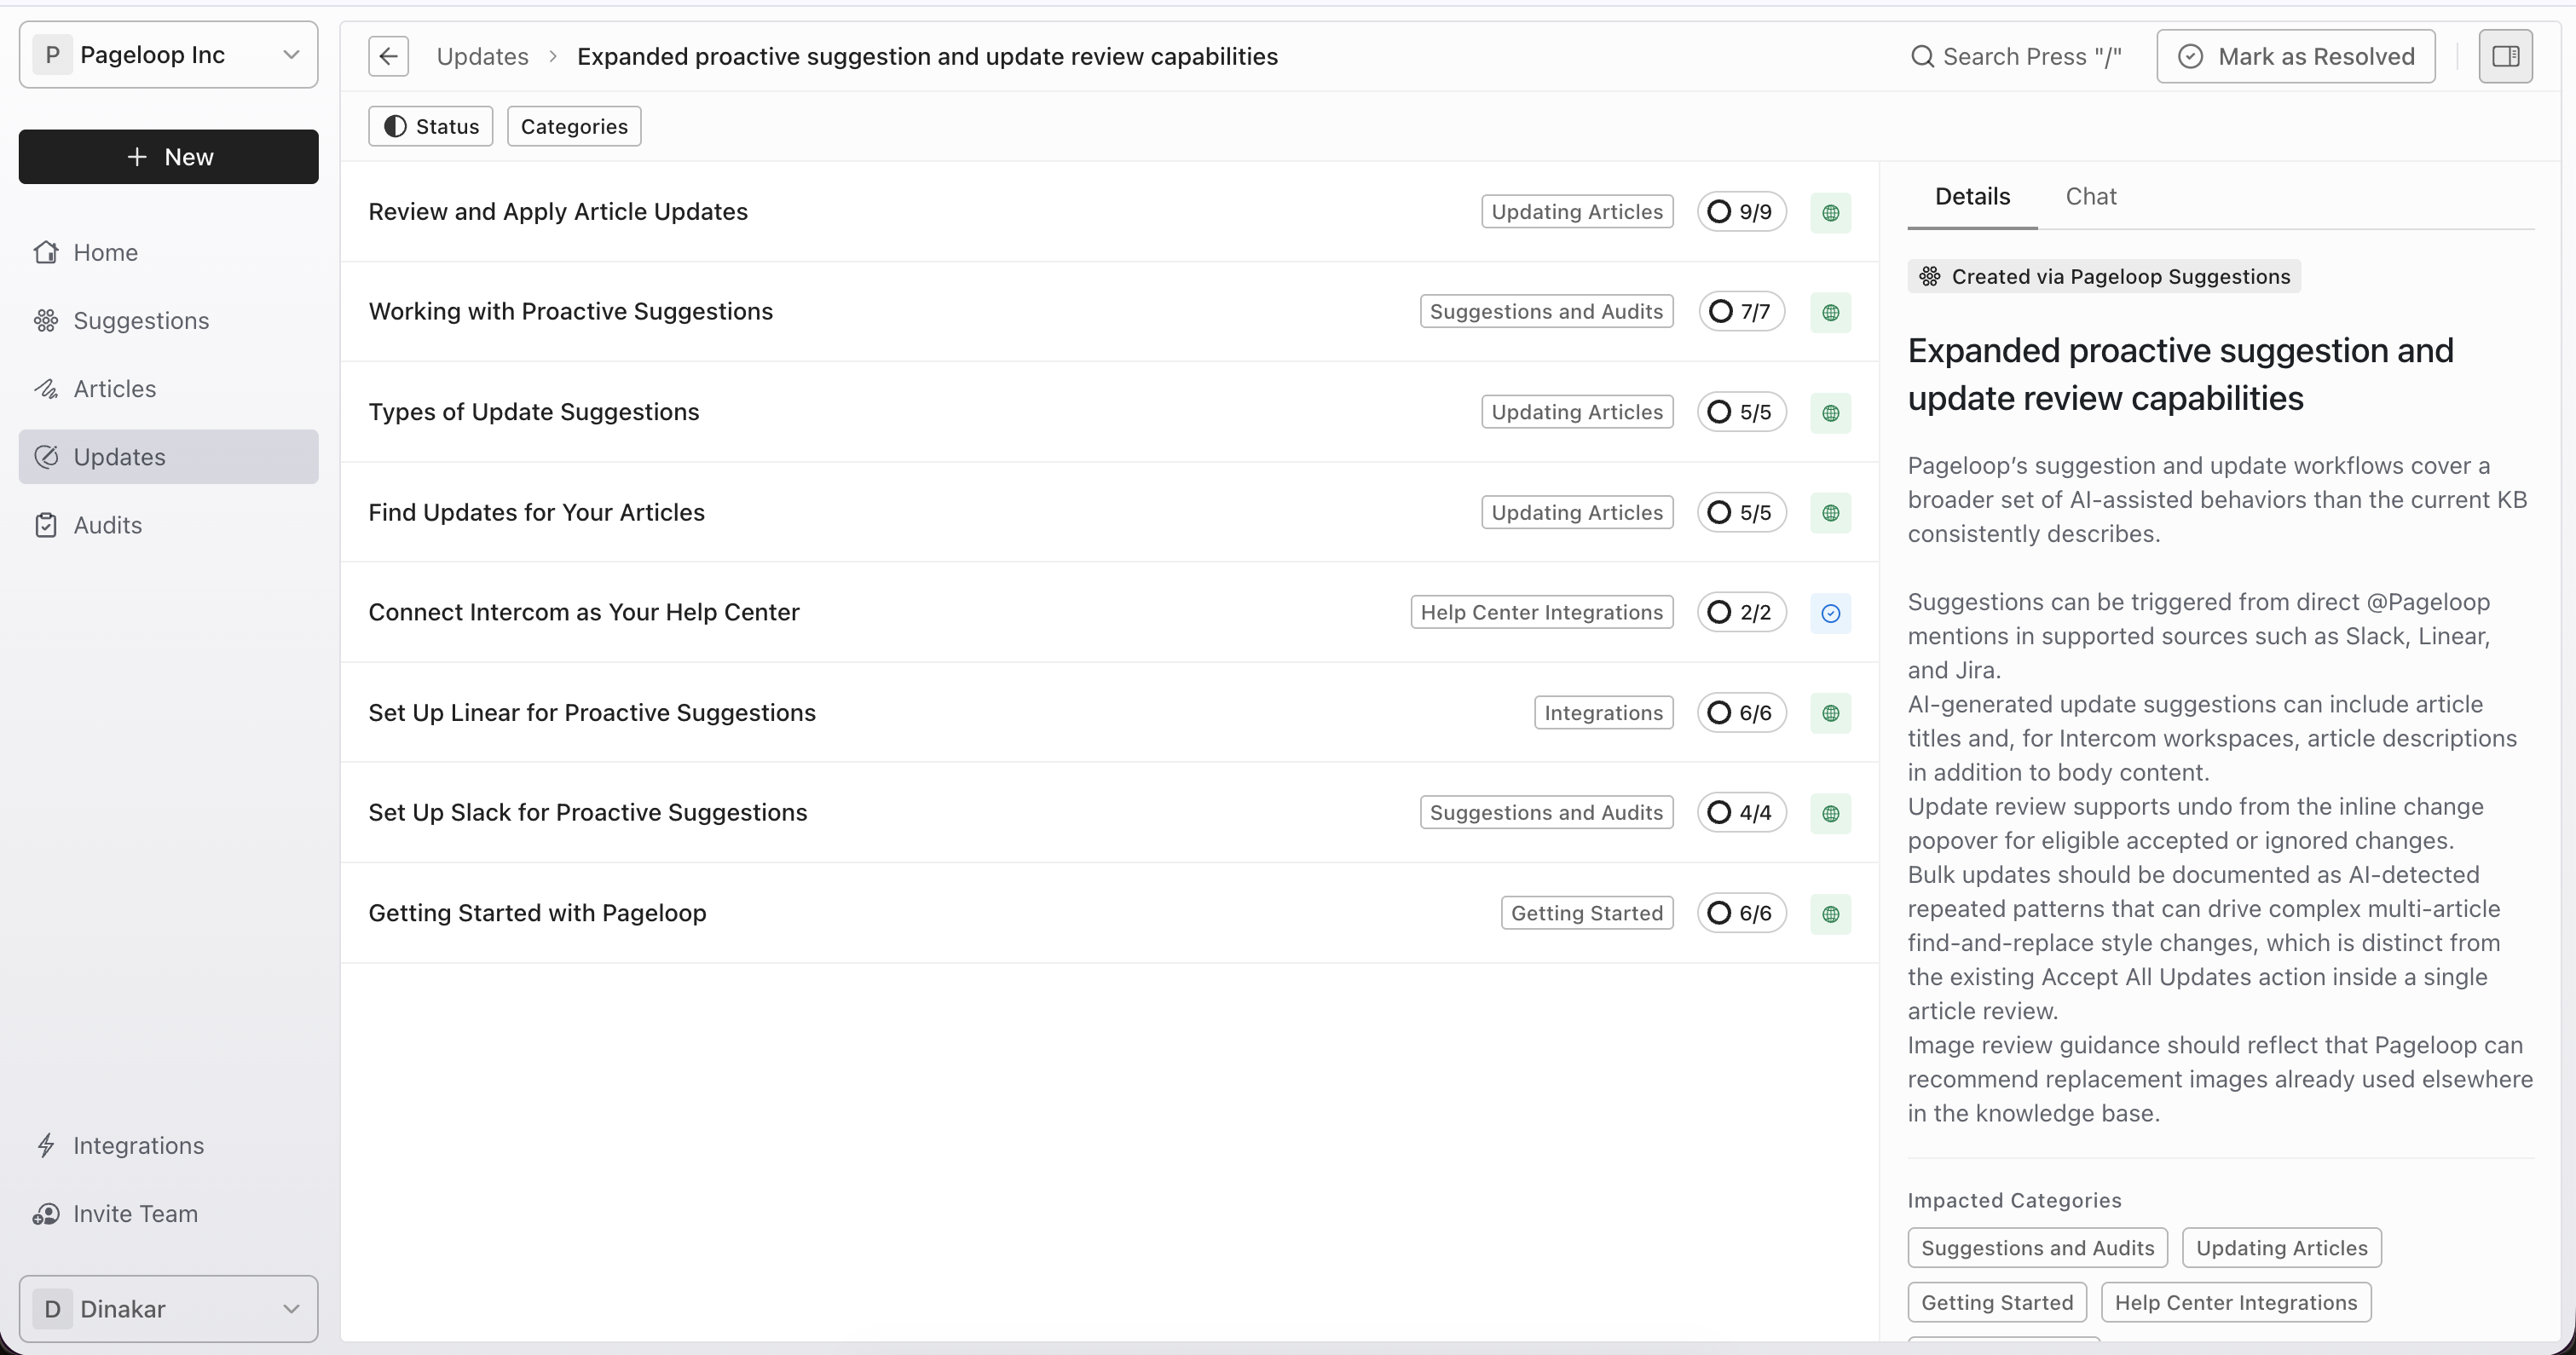Toggle the right sidebar panel icon
Viewport: 2576px width, 1355px height.
click(2505, 56)
